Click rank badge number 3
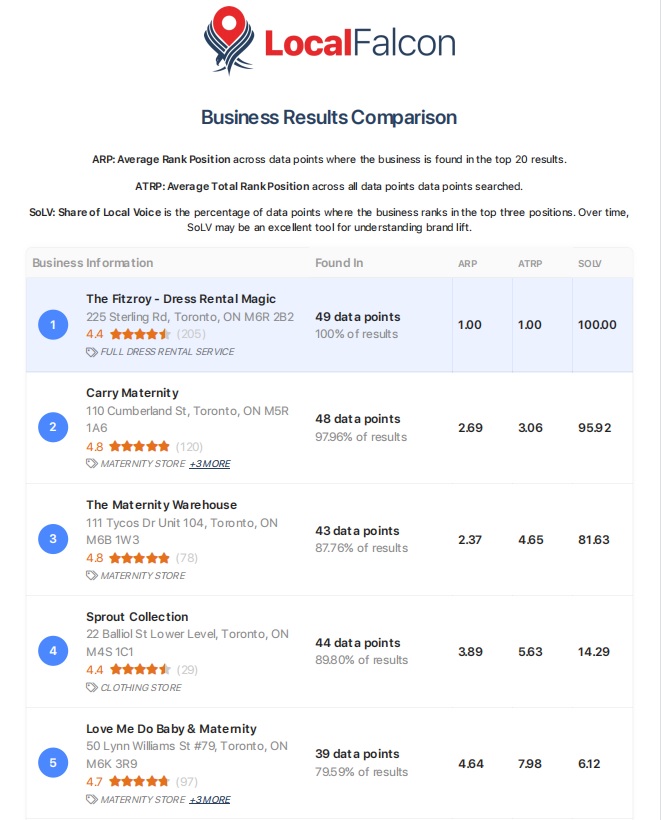 point(53,539)
